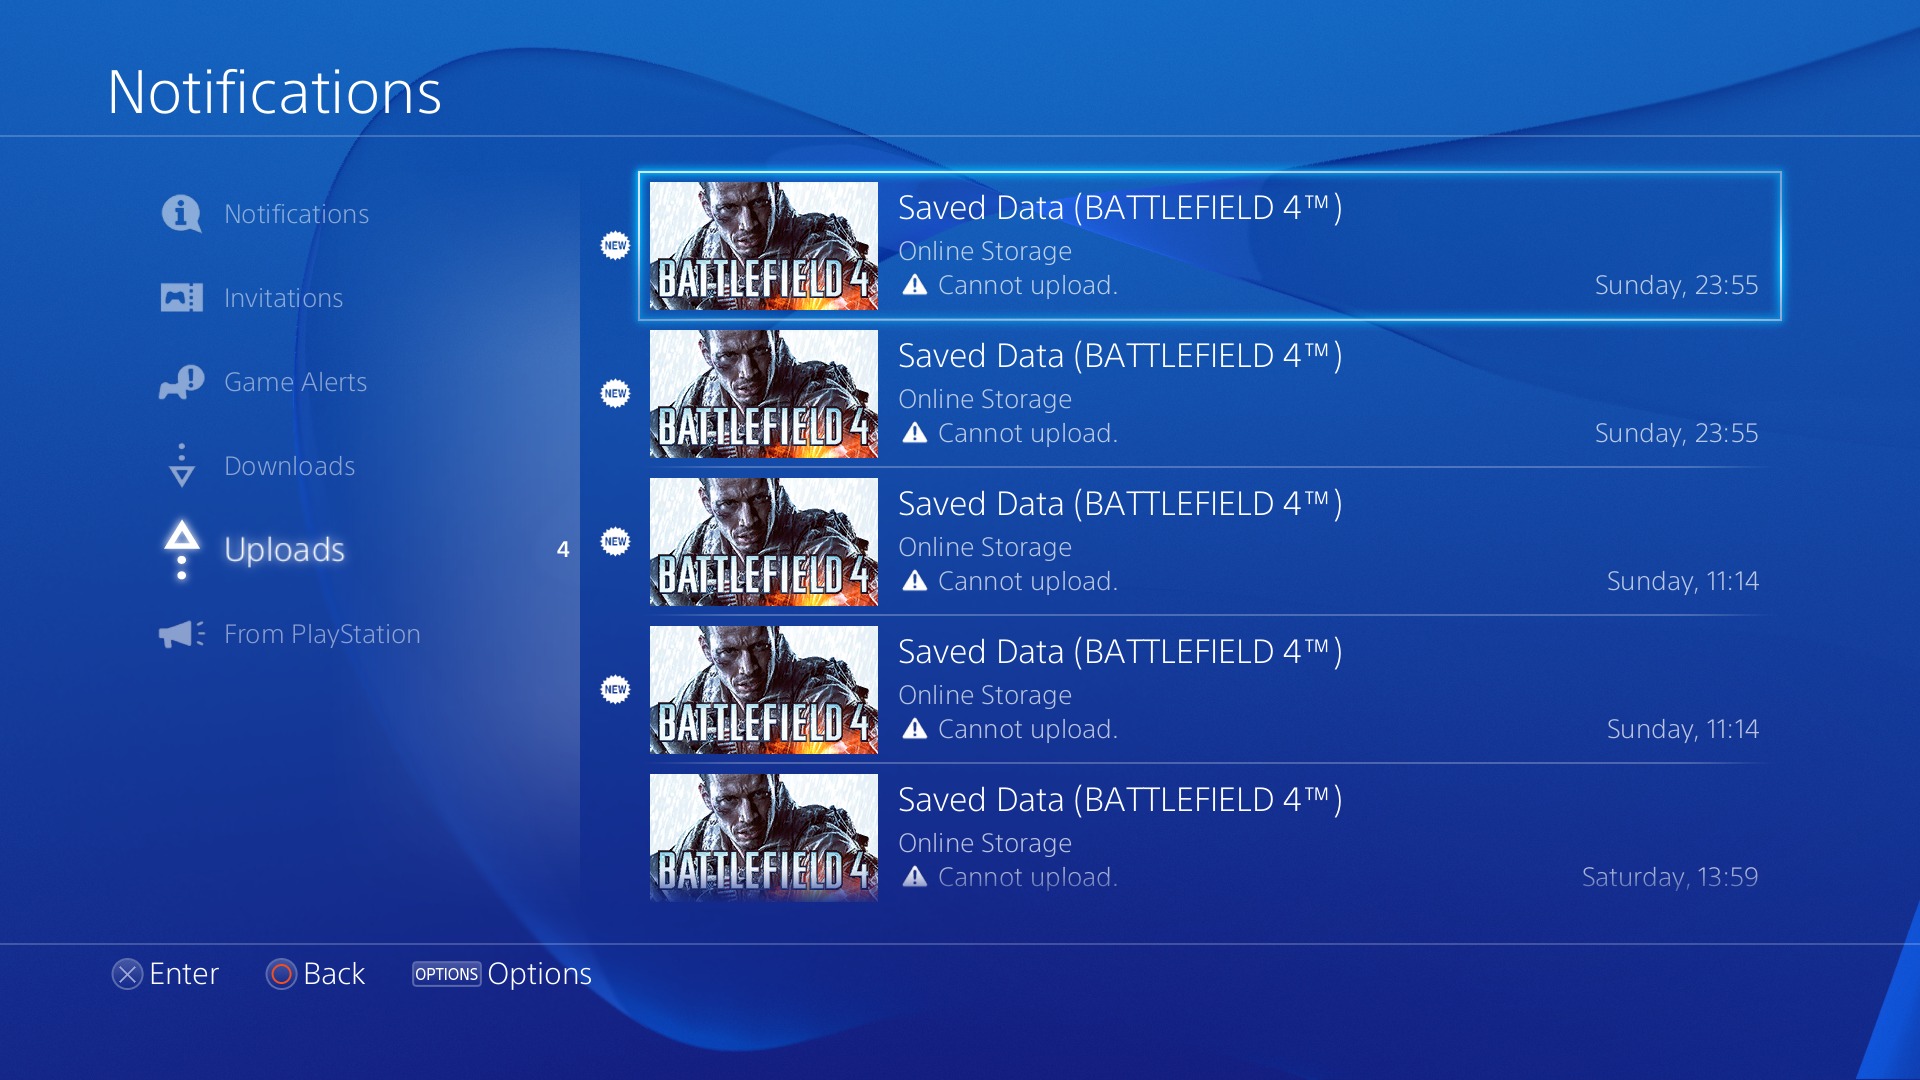Select the Invitations icon in sidebar

[x=181, y=298]
